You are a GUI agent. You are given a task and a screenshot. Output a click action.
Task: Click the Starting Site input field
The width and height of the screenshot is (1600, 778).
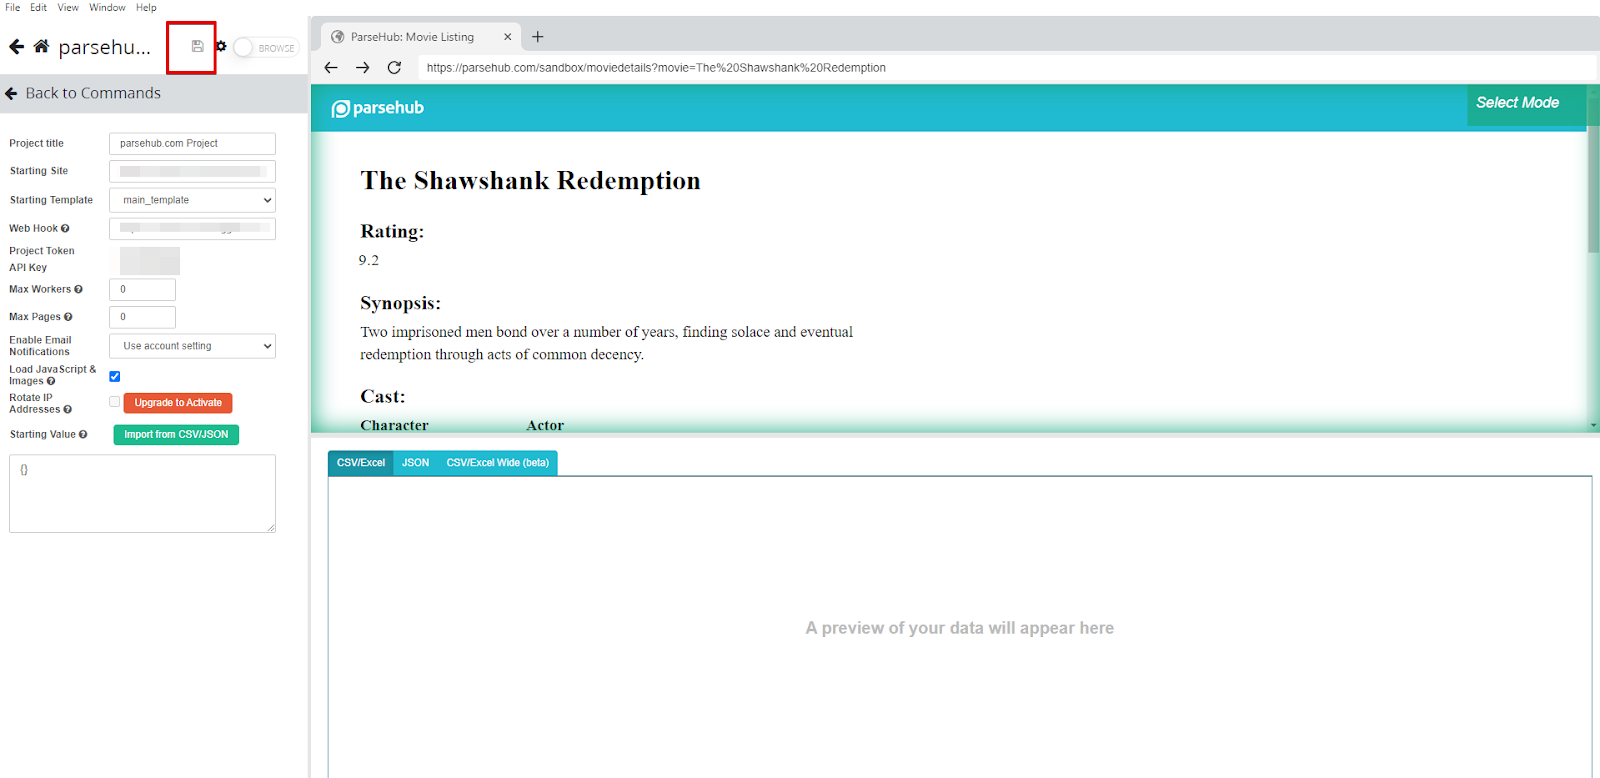192,172
